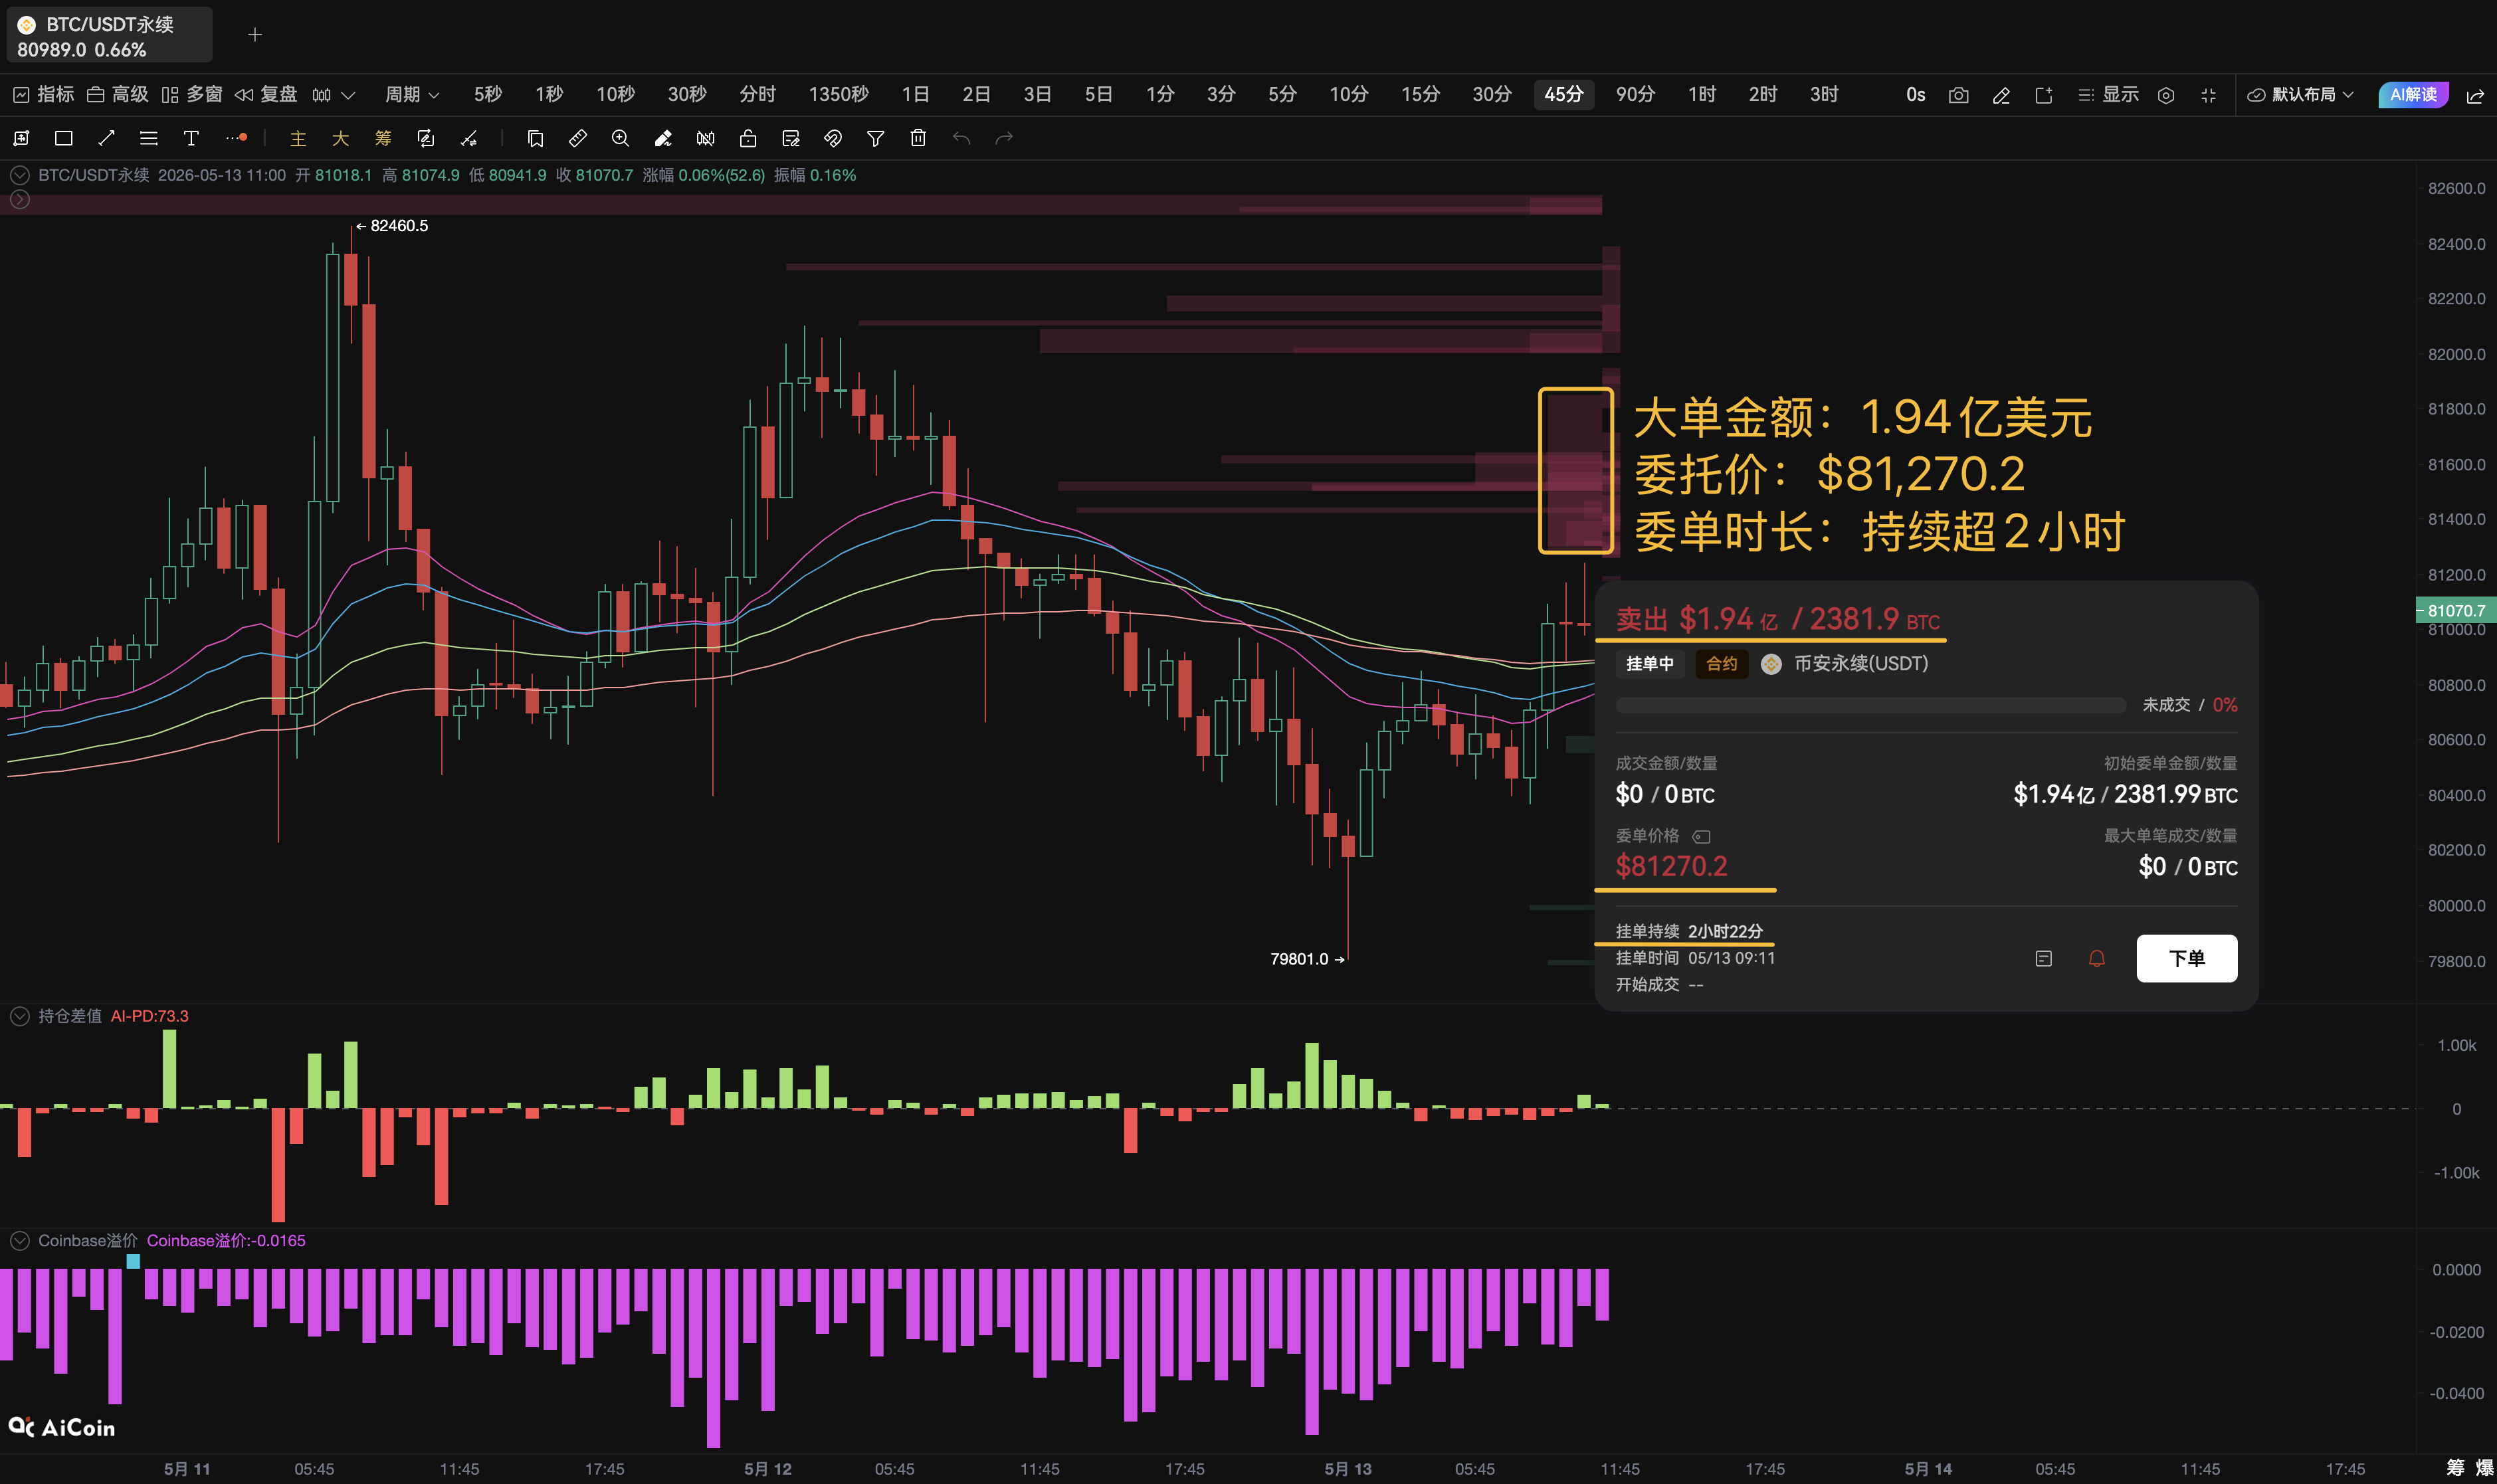
Task: Click the lock drawings icon
Action: 748,138
